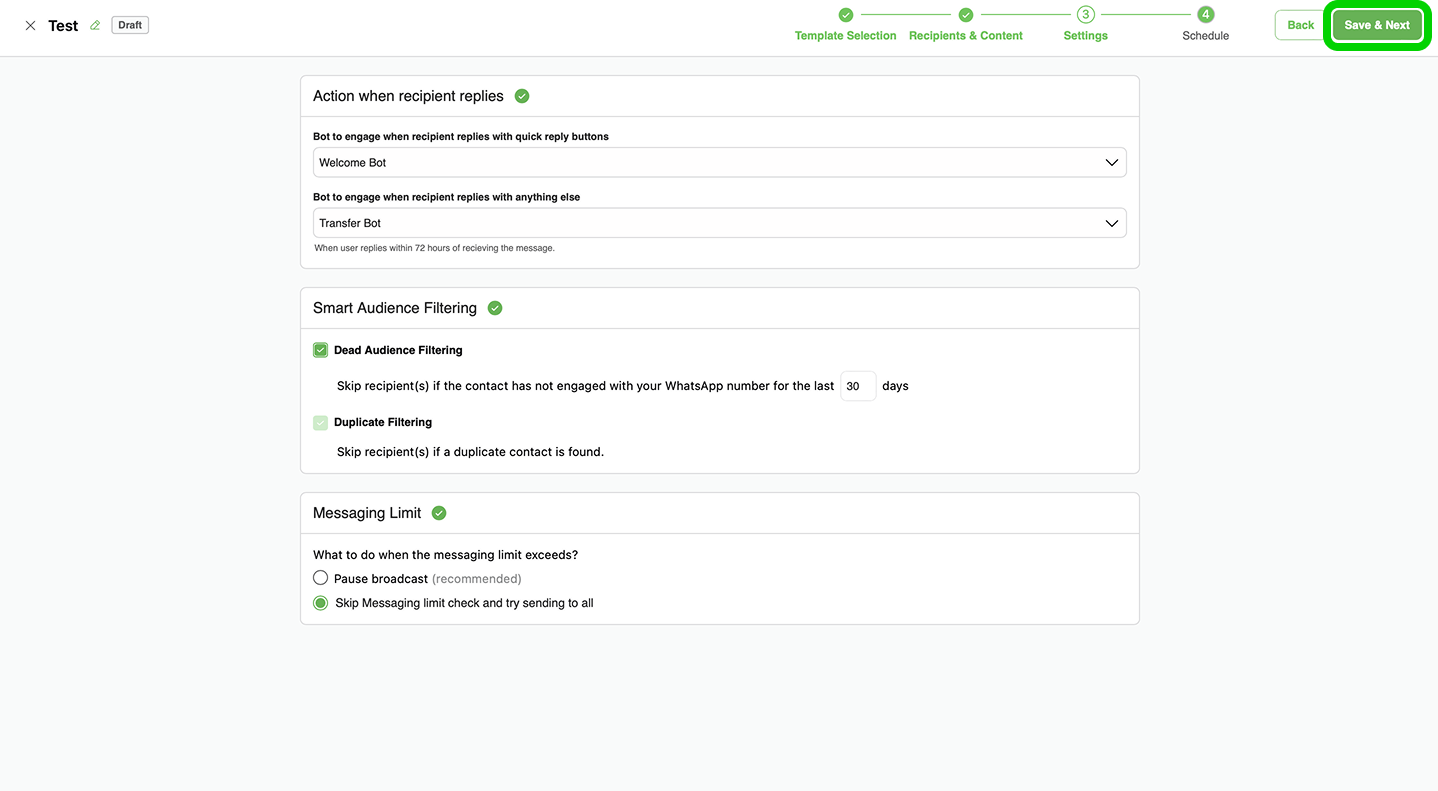Viewport: 1438px width, 791px height.
Task: Click green check icon beside Action when recipient replies
Action: (x=522, y=96)
